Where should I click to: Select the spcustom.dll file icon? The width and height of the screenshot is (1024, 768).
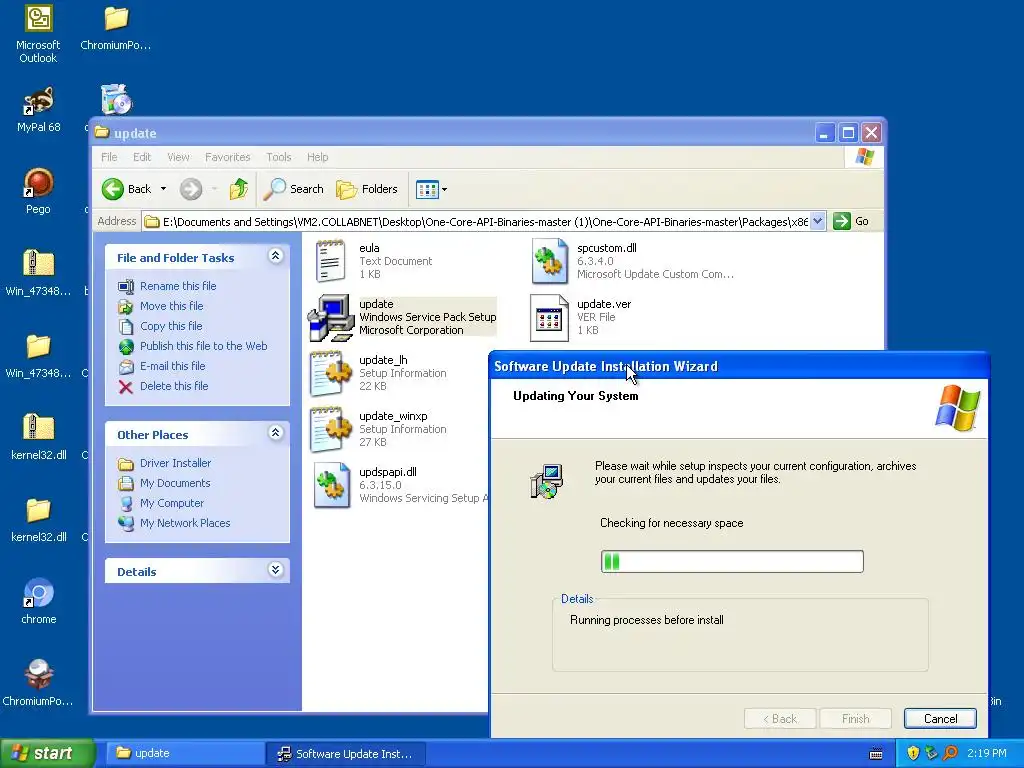point(549,261)
